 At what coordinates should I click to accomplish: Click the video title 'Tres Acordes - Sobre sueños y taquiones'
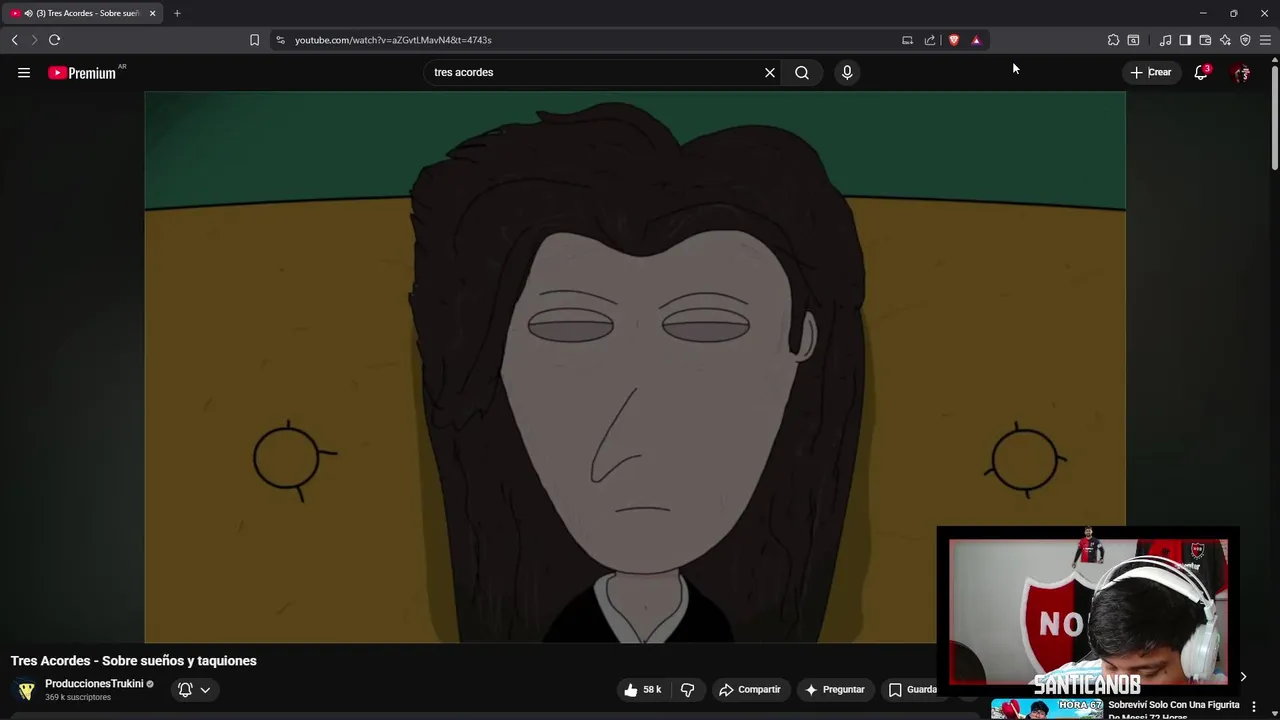click(133, 660)
